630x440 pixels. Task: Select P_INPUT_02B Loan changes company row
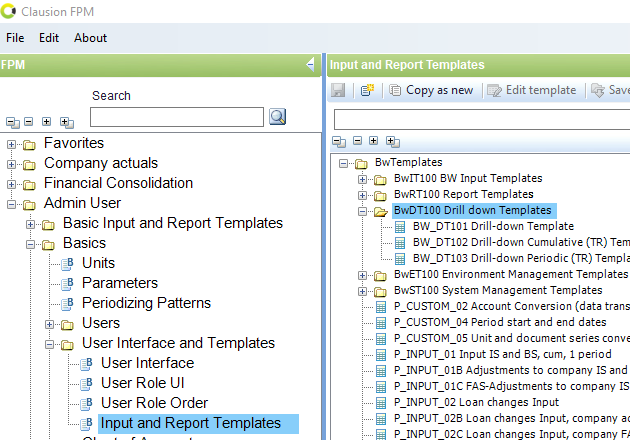pyautogui.click(x=511, y=418)
